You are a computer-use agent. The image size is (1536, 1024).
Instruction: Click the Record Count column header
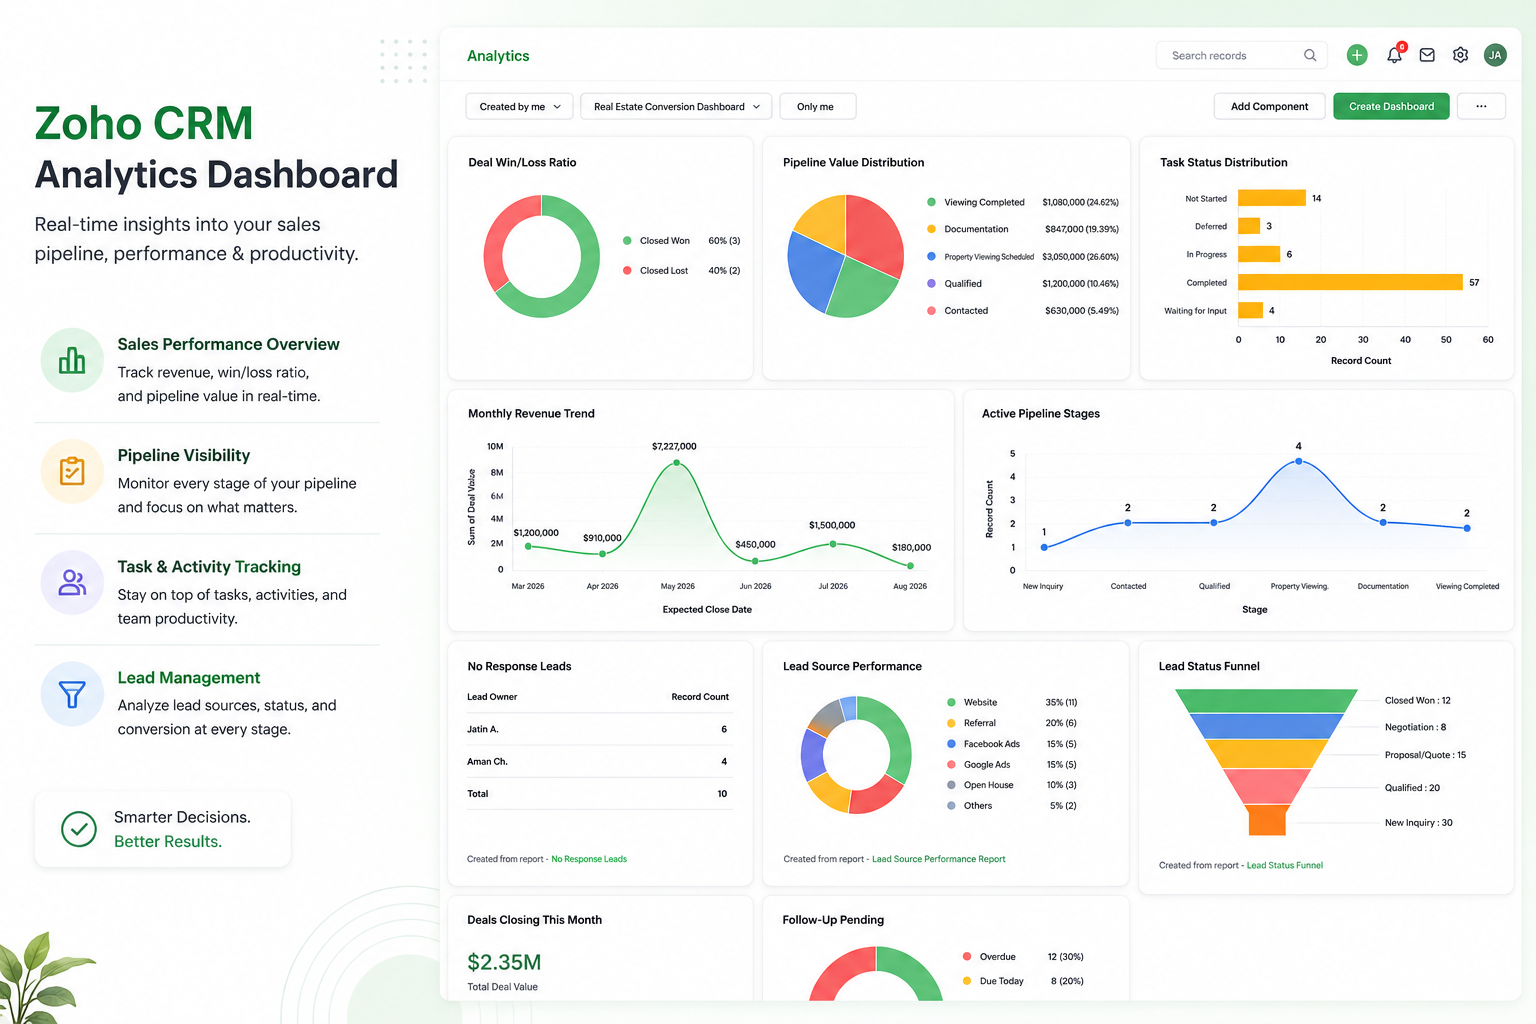pyautogui.click(x=700, y=697)
